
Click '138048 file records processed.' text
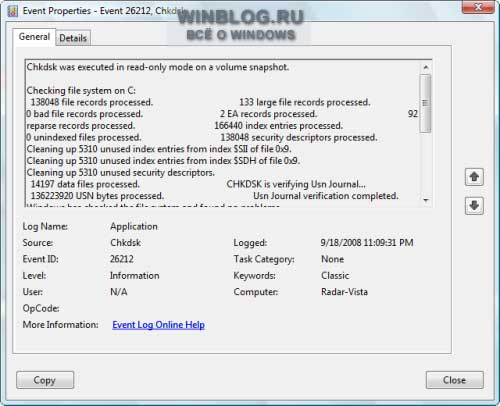point(92,102)
